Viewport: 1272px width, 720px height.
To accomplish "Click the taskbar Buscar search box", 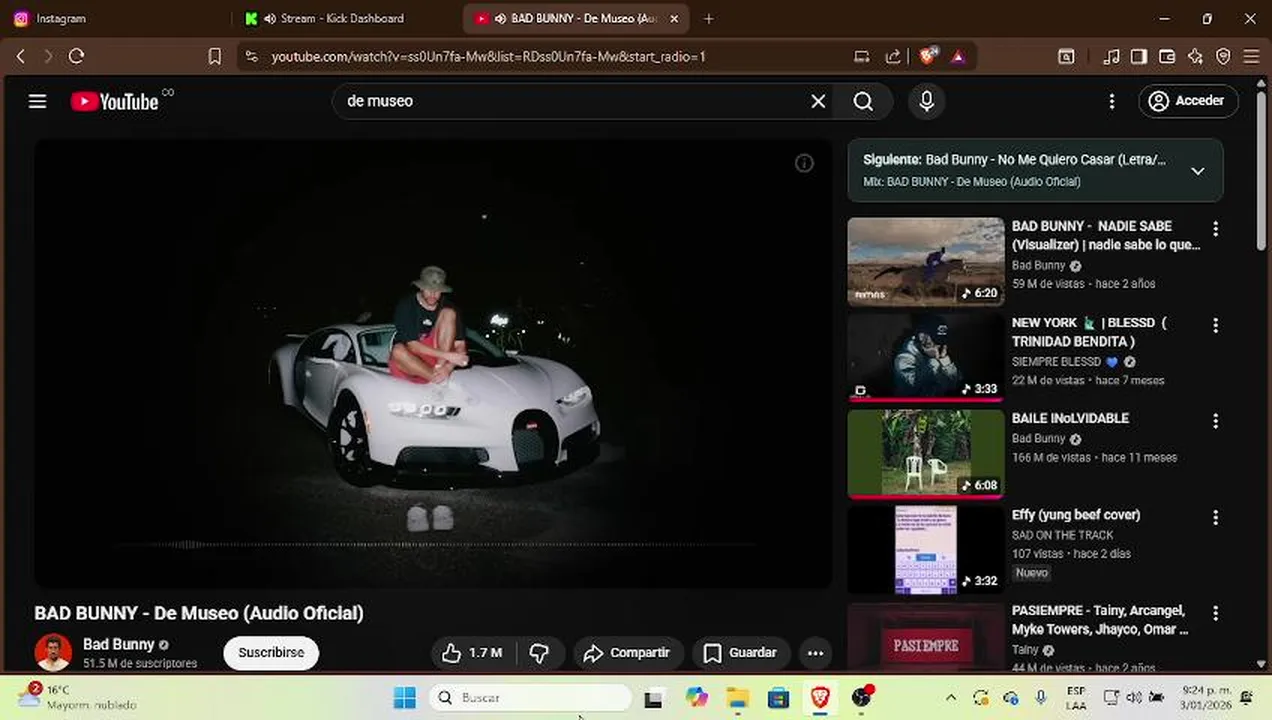I will tap(531, 698).
